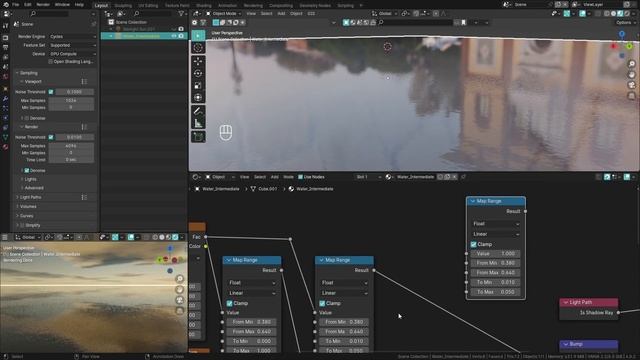The image size is (640, 360).
Task: Collapse the Light Path node
Action: (x=566, y=302)
